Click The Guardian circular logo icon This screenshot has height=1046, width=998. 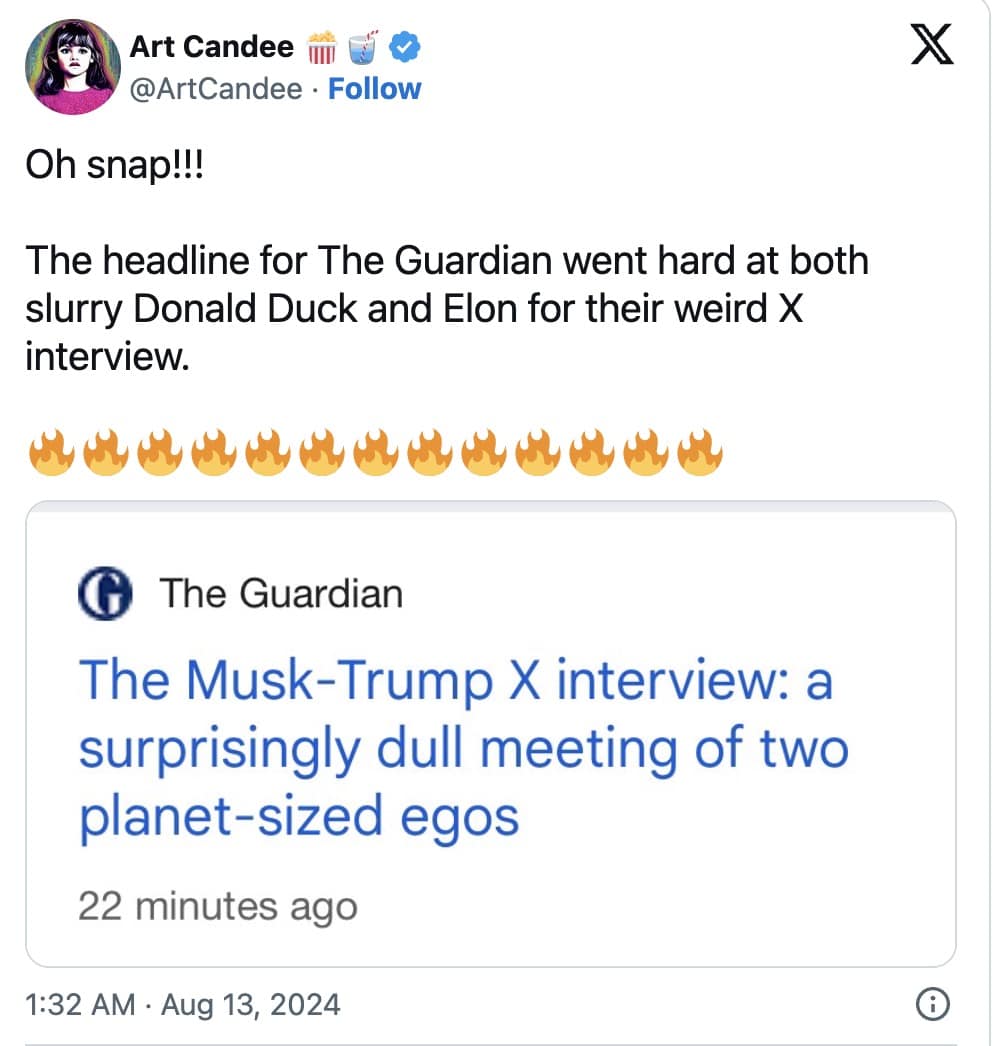click(x=105, y=594)
